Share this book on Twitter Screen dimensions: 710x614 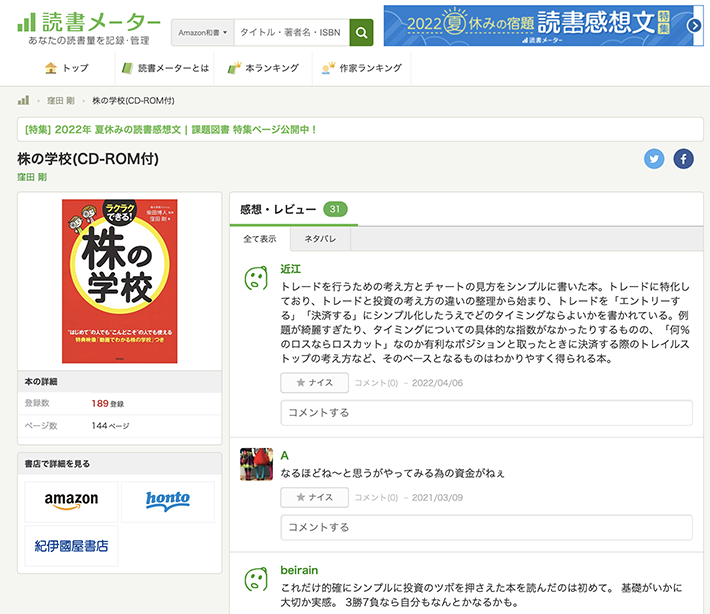pyautogui.click(x=654, y=159)
